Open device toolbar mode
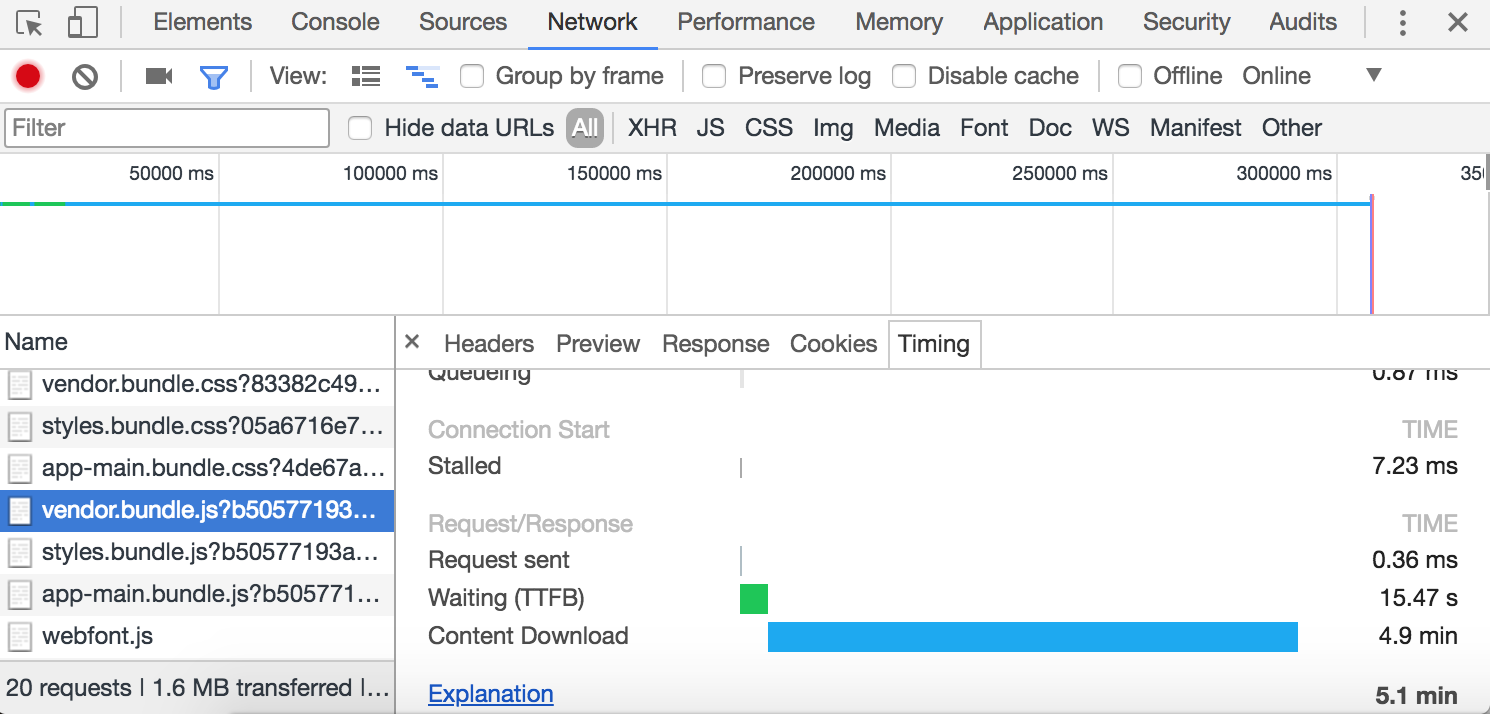The height and width of the screenshot is (714, 1490). (x=82, y=21)
